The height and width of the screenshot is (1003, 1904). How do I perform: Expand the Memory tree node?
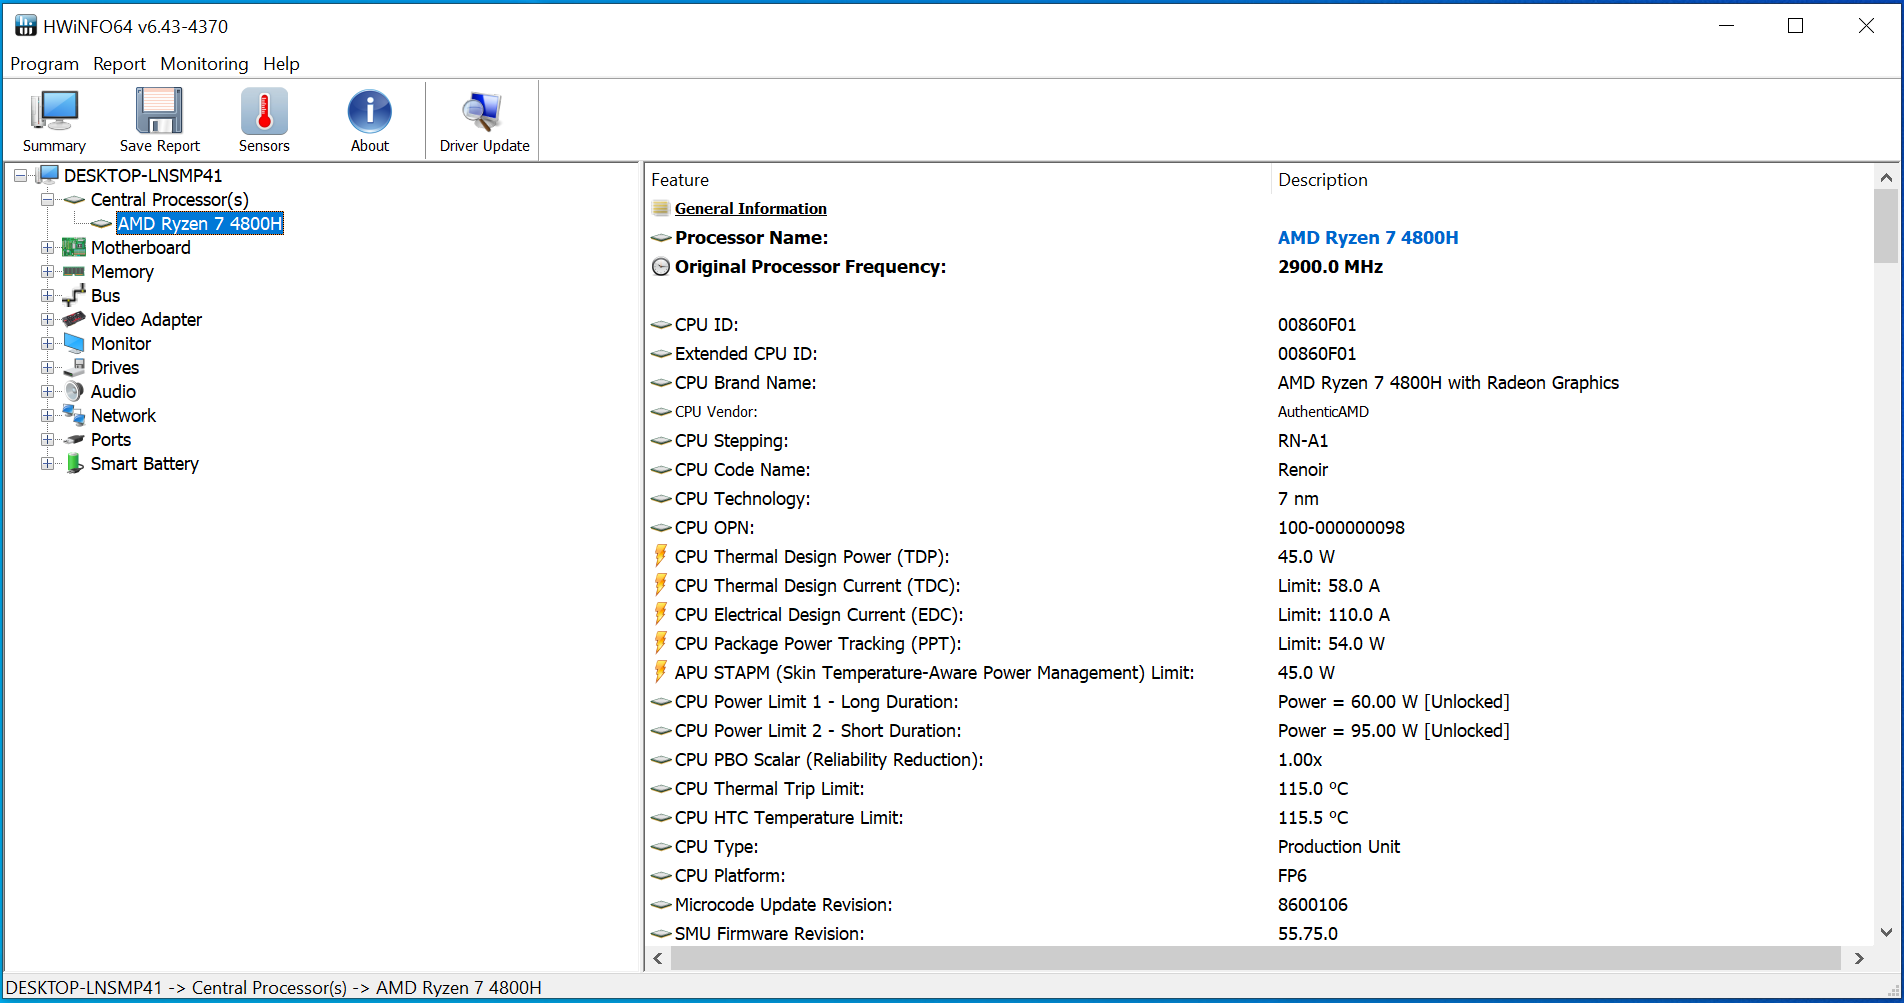click(x=47, y=272)
